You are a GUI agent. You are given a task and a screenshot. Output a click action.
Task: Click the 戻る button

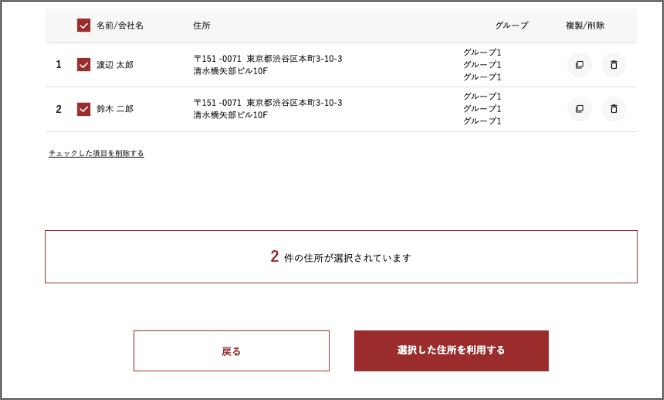231,351
